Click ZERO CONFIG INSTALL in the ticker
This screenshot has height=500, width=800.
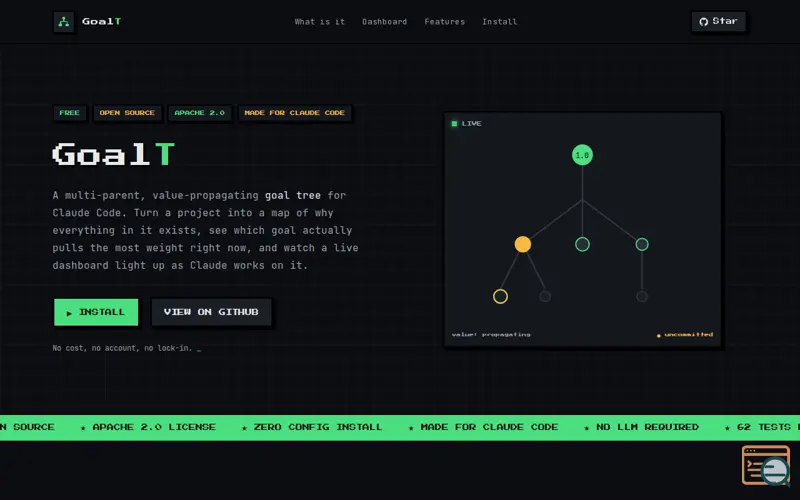pyautogui.click(x=317, y=427)
